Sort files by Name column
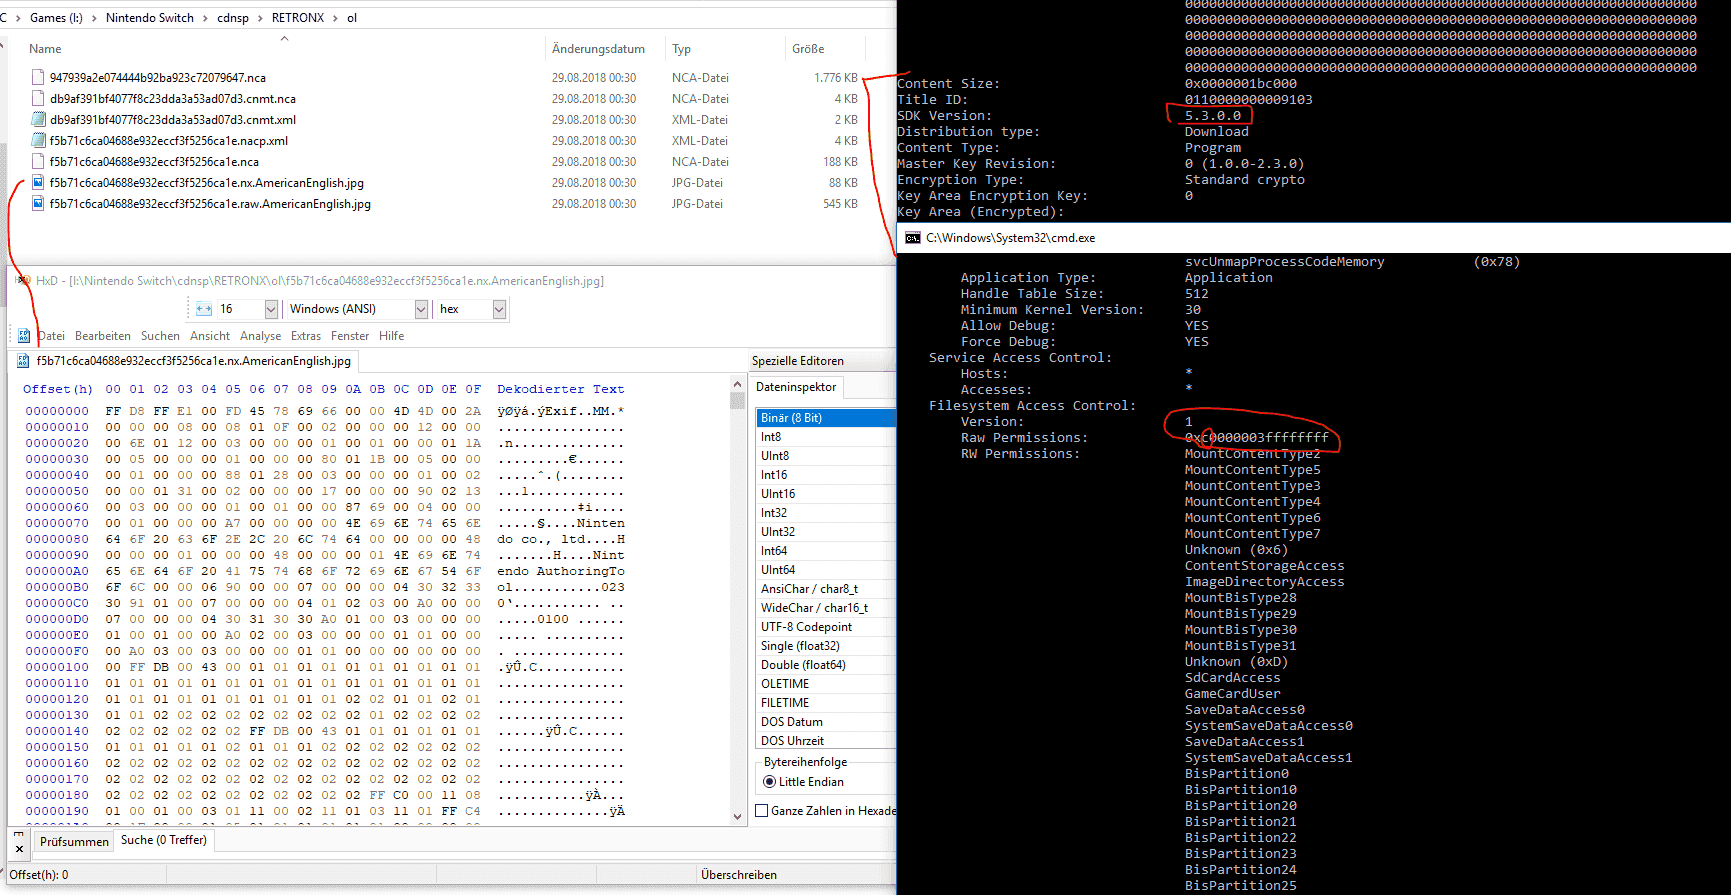The image size is (1731, 895). pos(45,48)
